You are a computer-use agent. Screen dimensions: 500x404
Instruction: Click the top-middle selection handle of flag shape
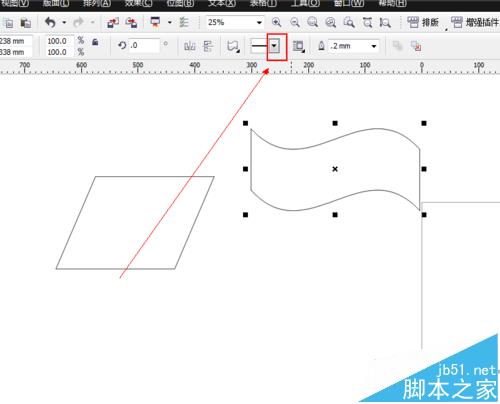click(x=335, y=123)
